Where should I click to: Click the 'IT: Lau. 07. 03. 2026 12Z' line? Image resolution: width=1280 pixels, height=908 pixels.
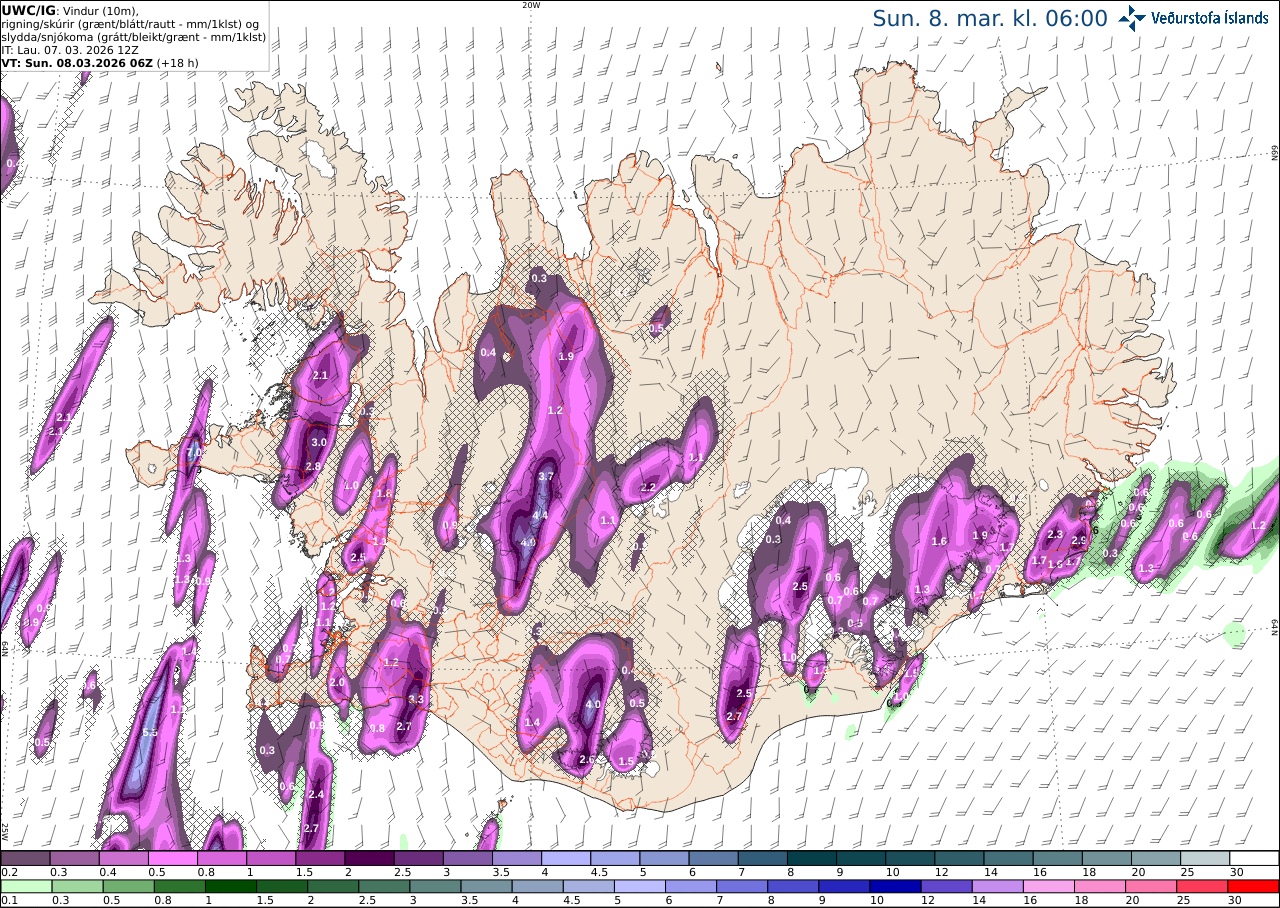click(x=68, y=49)
